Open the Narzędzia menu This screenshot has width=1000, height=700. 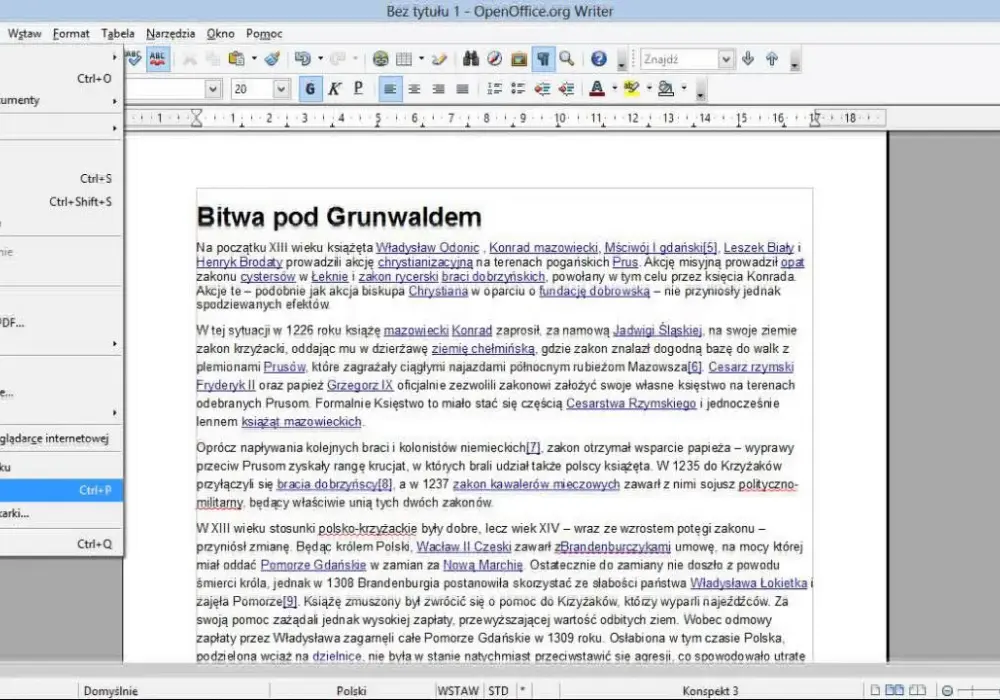click(170, 34)
